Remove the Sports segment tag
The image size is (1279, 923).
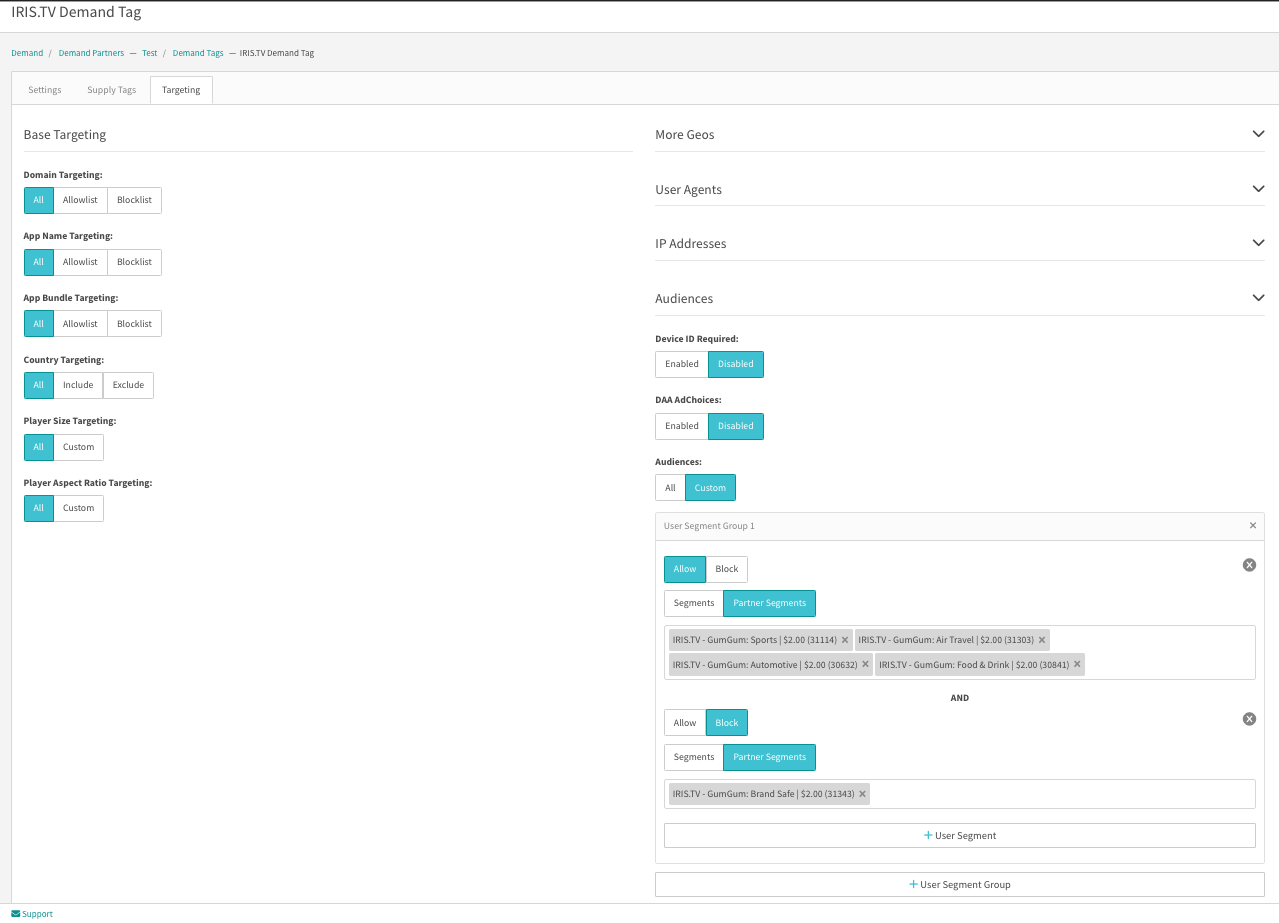coord(845,640)
